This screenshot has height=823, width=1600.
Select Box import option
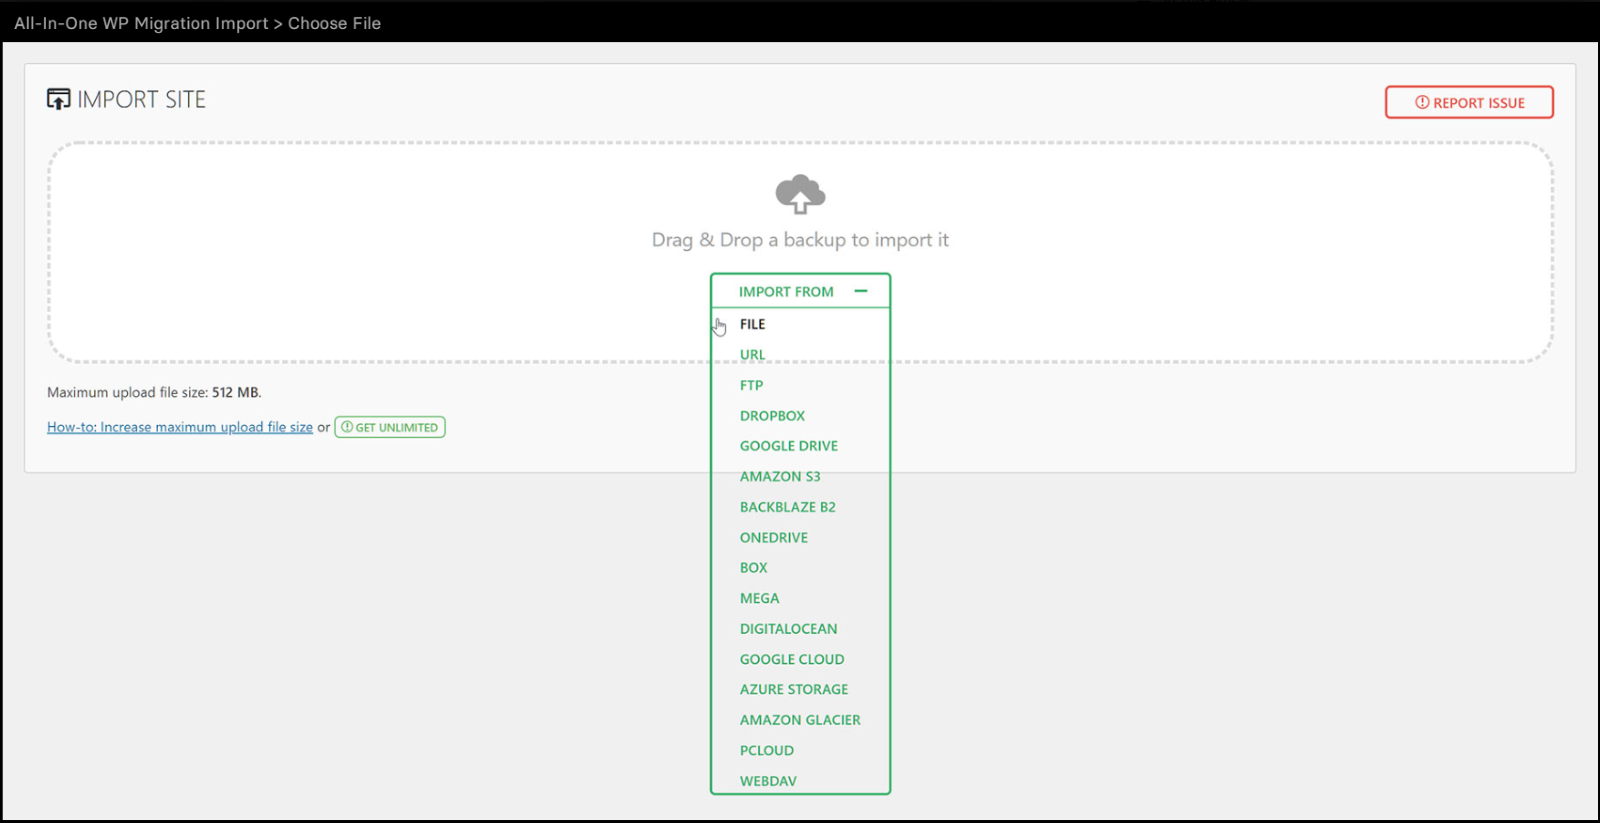point(754,568)
